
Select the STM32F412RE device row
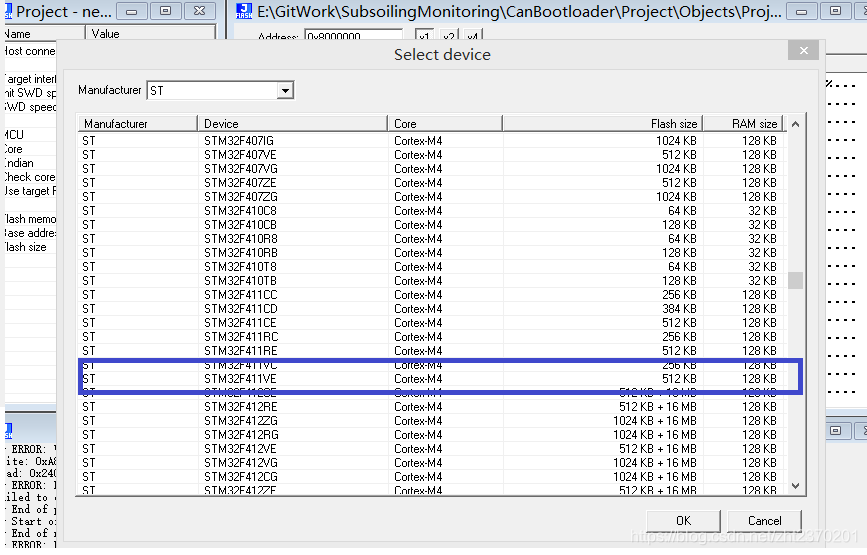[x=431, y=407]
